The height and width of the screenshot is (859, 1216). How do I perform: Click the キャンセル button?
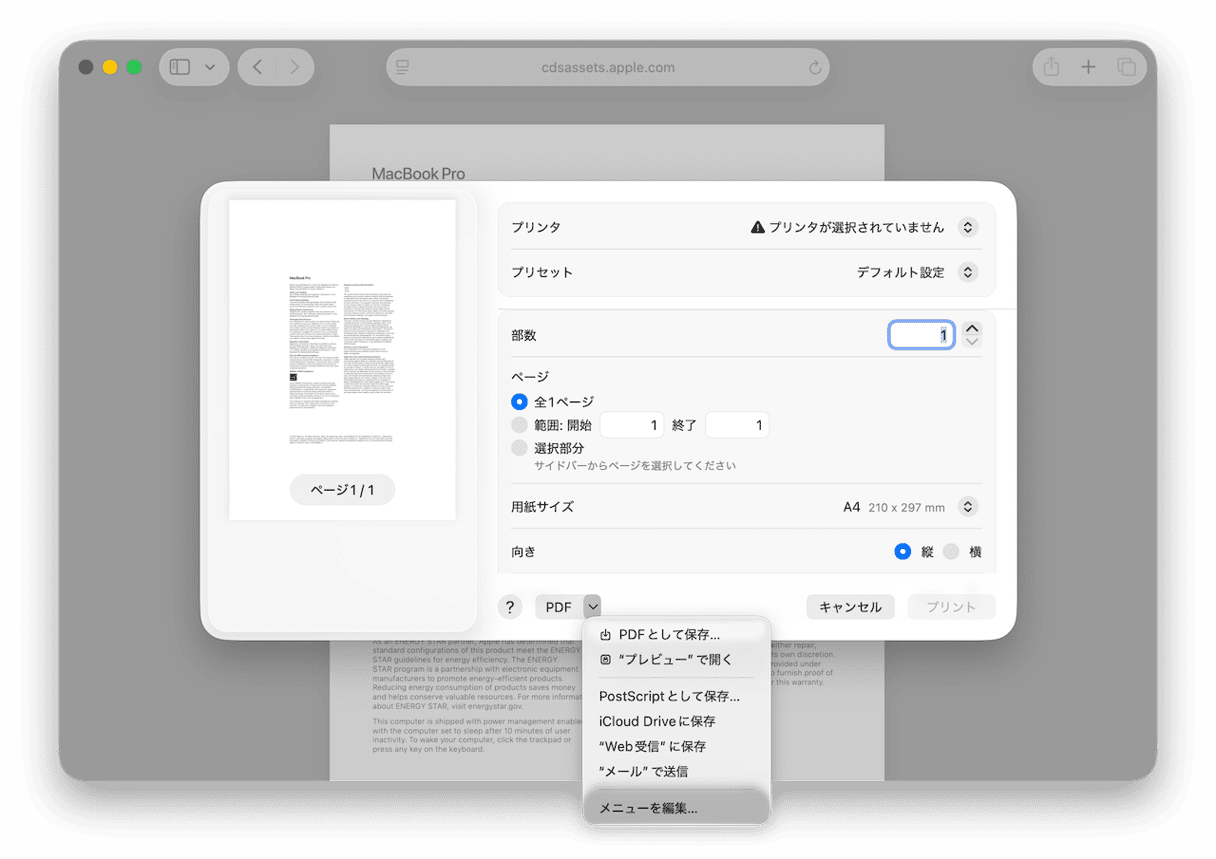click(850, 606)
